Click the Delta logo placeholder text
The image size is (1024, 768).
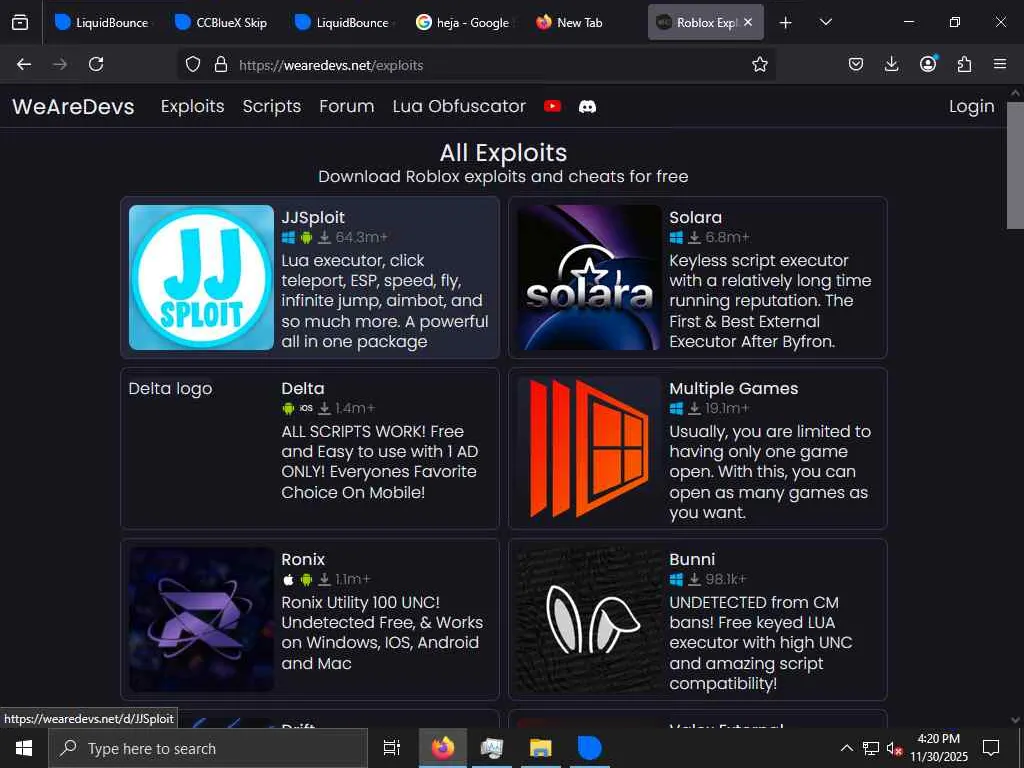[170, 389]
